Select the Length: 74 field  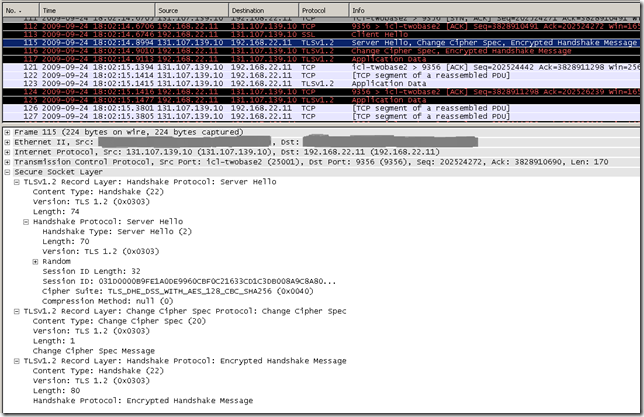[x=56, y=212]
